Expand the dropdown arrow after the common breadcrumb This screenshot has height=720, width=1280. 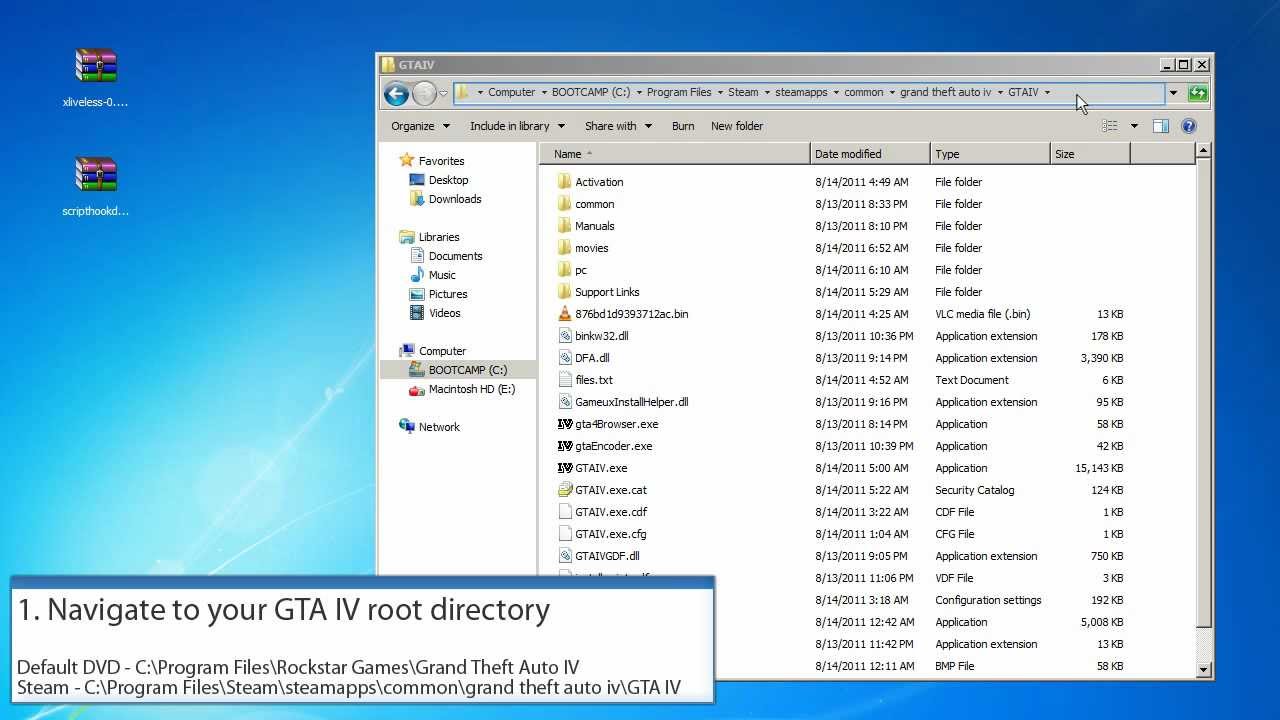(892, 93)
